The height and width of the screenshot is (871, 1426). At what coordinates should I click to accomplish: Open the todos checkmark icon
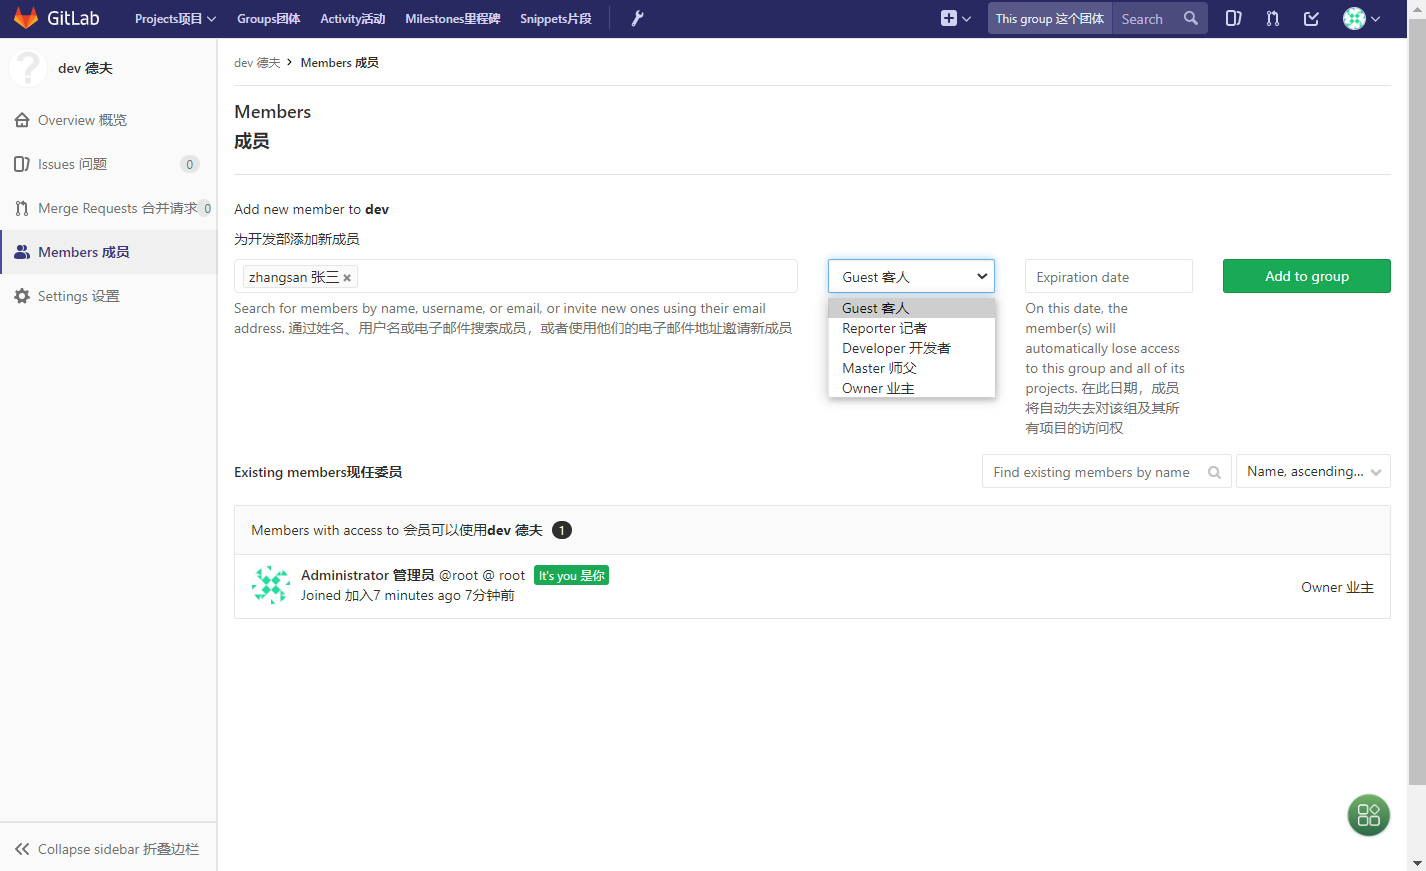1311,18
